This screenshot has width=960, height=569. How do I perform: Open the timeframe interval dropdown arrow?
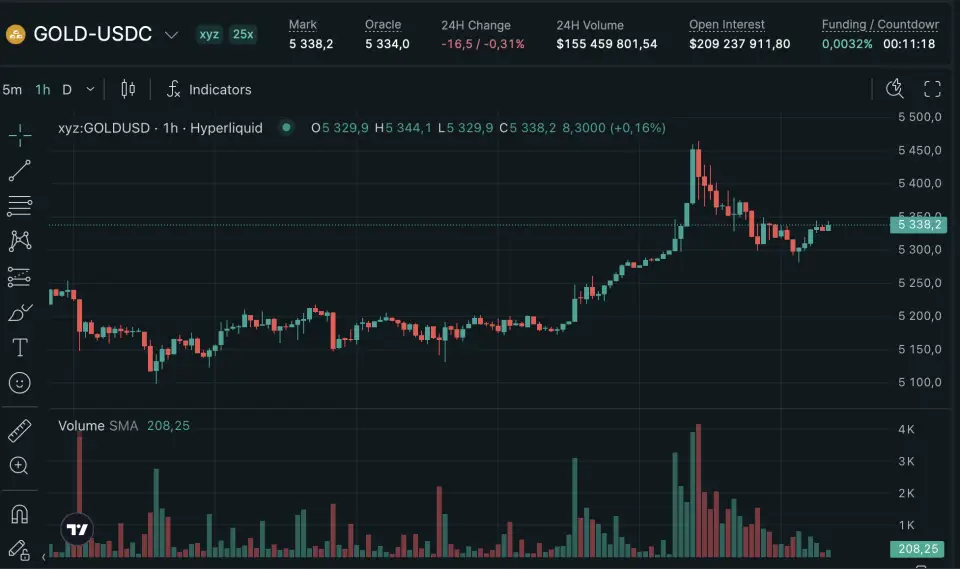91,89
